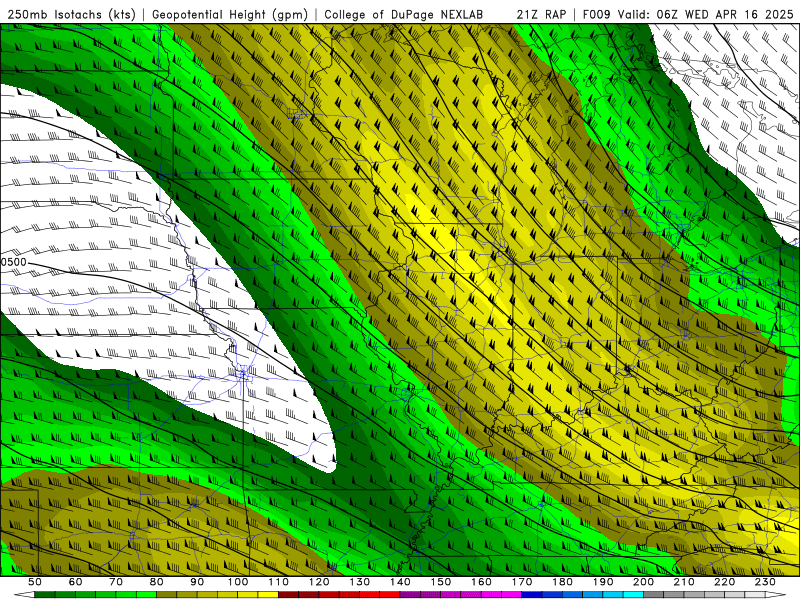The width and height of the screenshot is (800, 600).
Task: Click the dark blue swatch under 170
Action: [x=532, y=595]
